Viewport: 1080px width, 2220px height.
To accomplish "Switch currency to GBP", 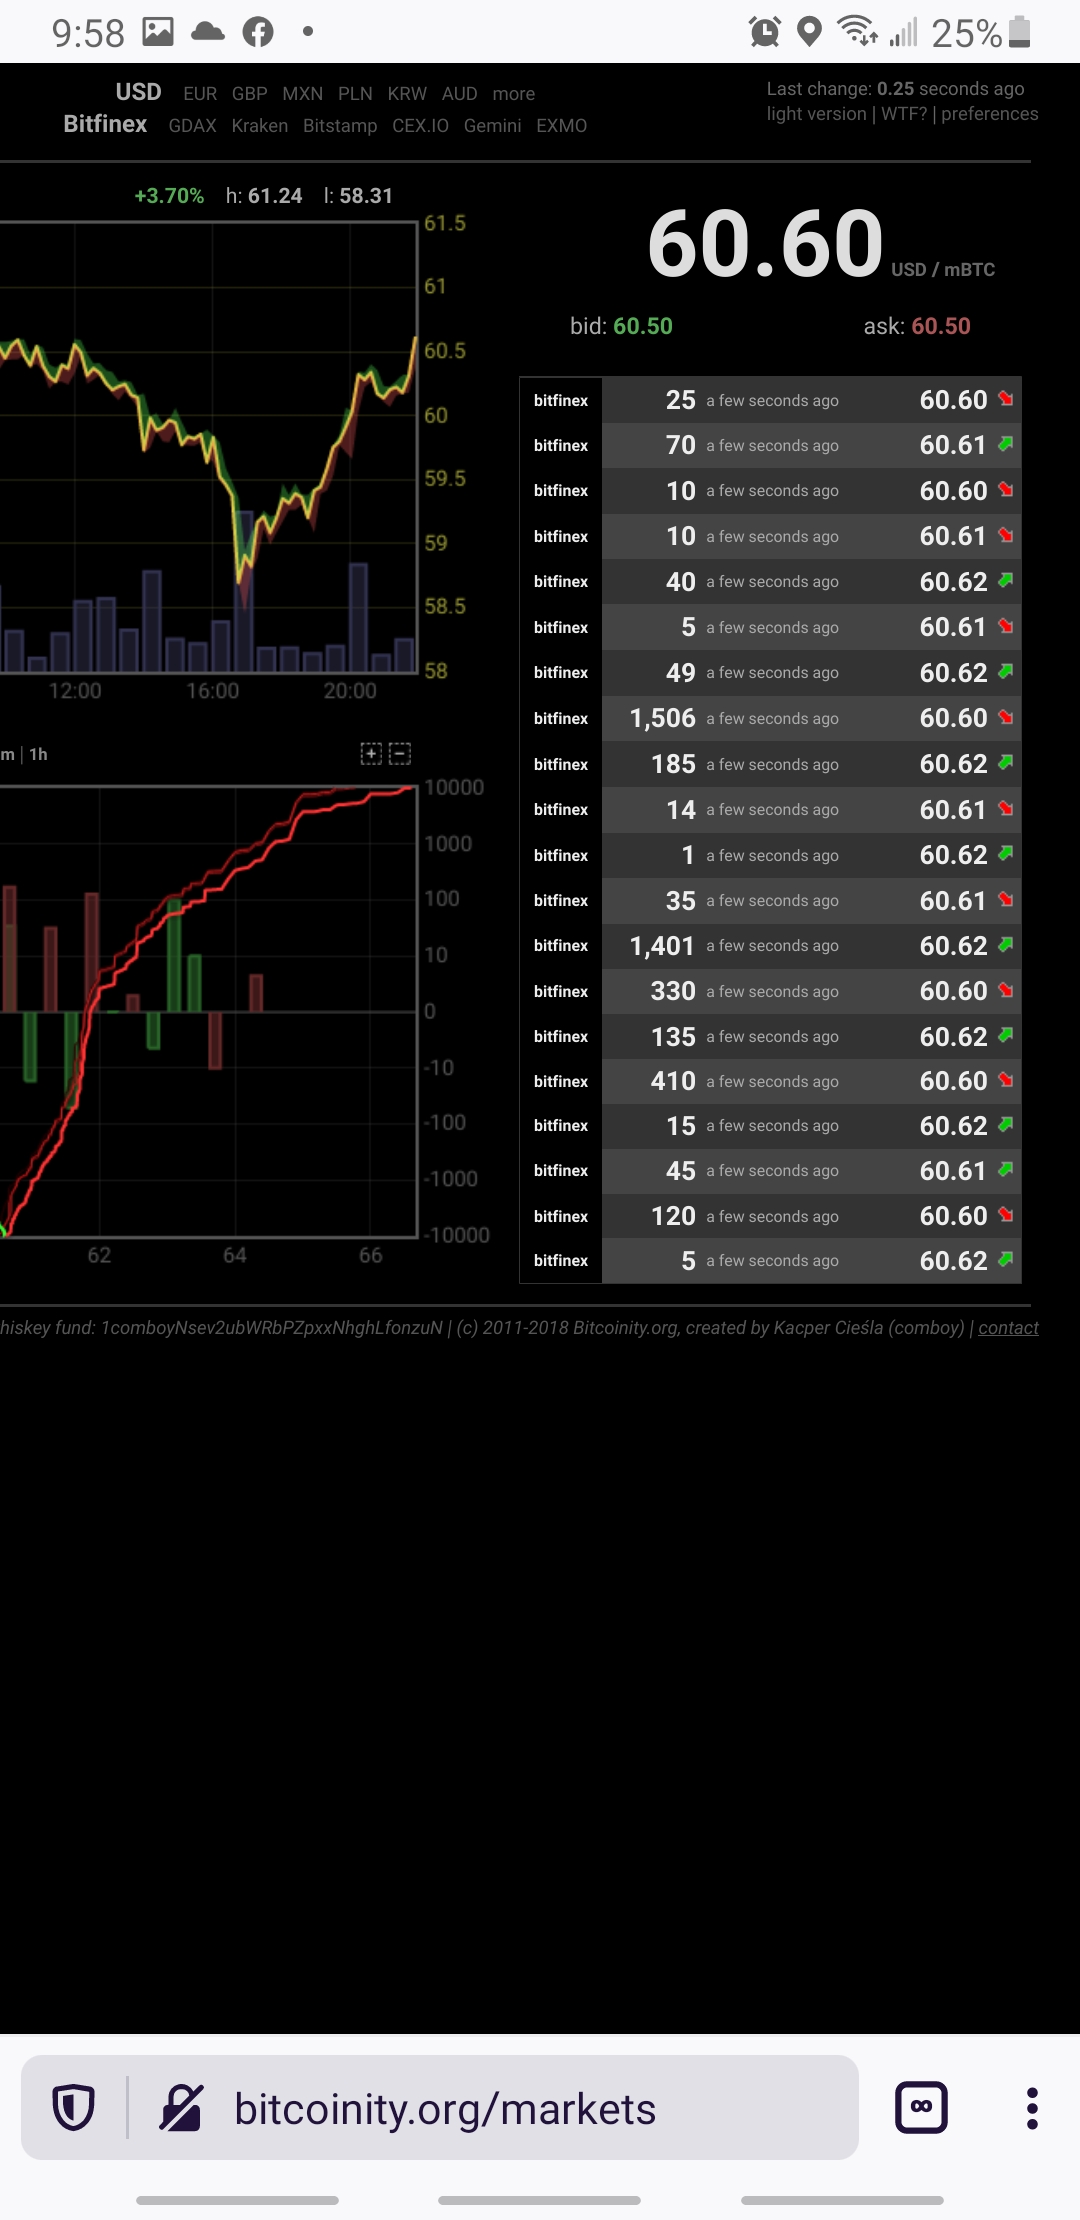I will 250,94.
